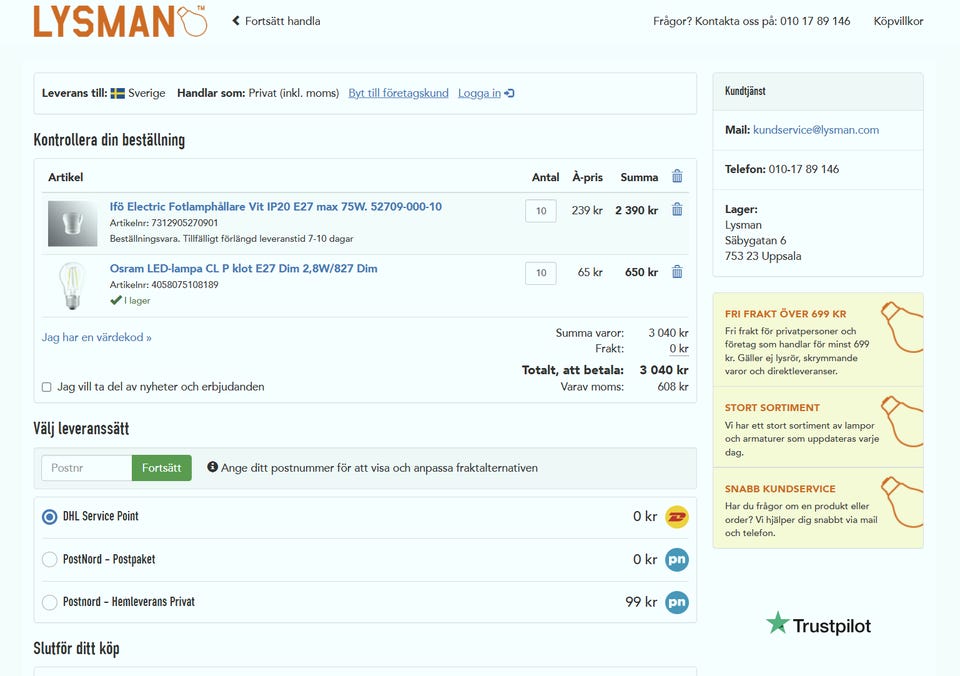Select PostNord - Postpaket delivery option

point(50,560)
